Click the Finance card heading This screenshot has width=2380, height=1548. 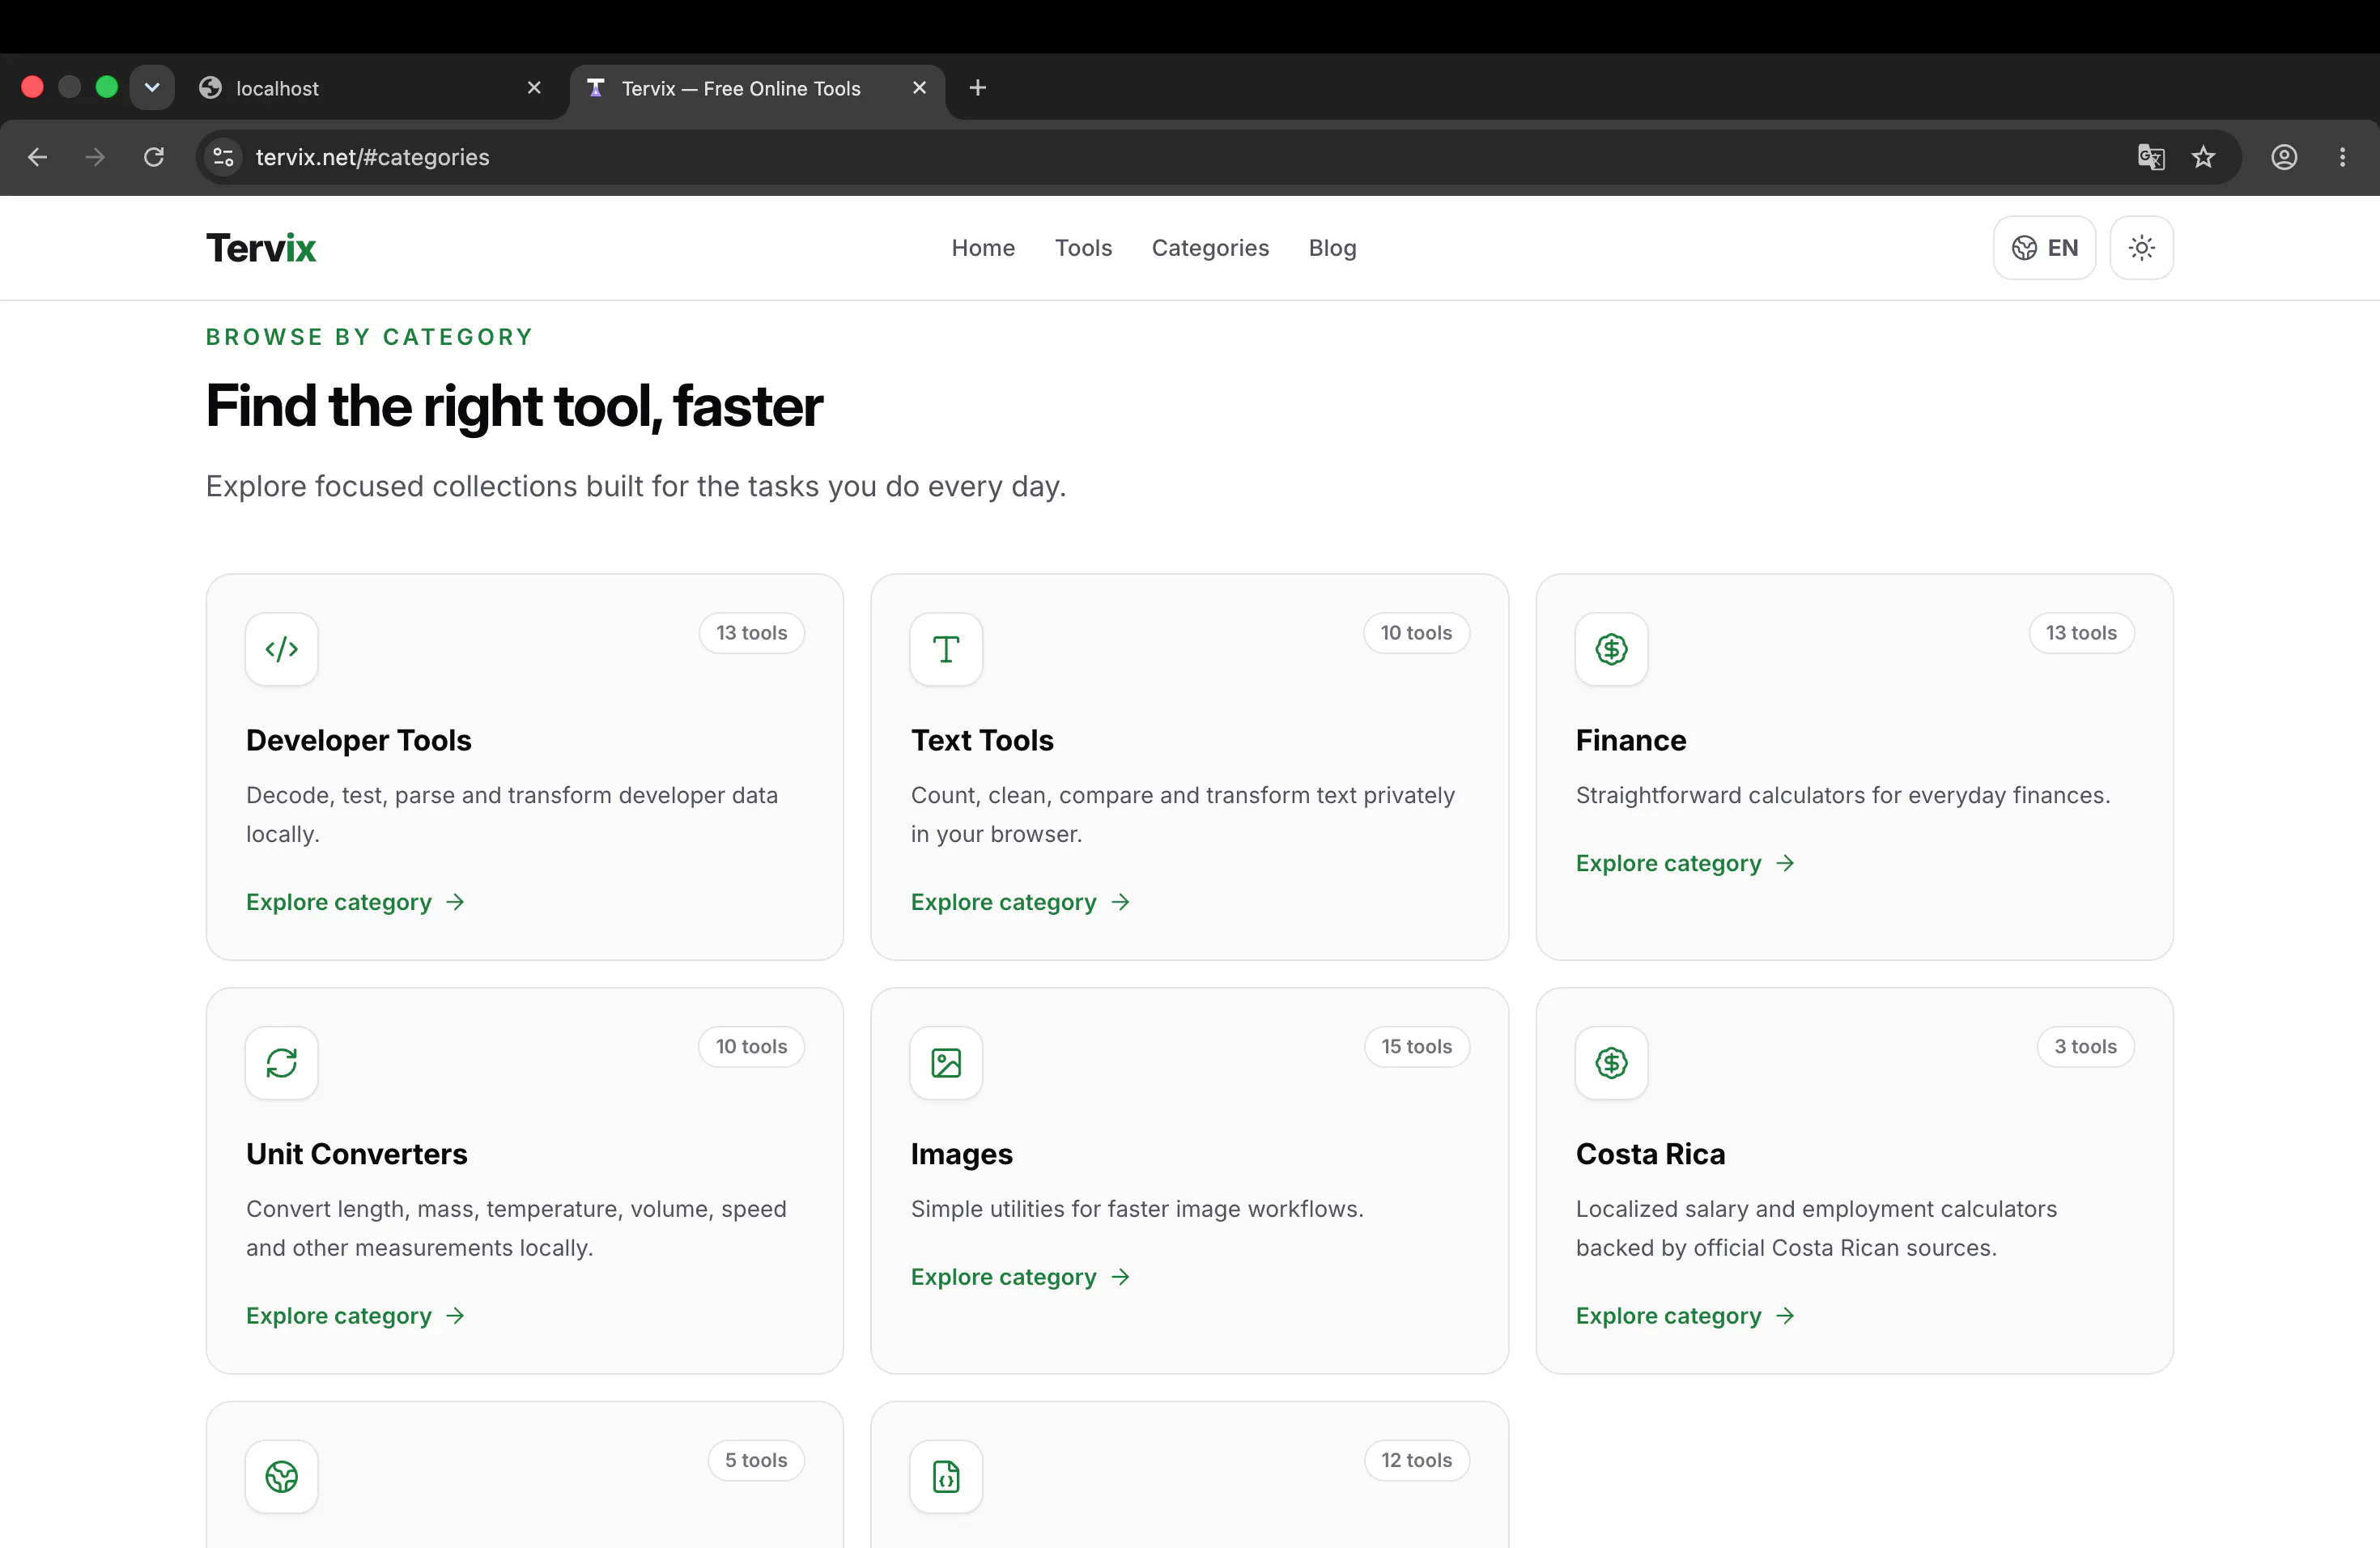pyautogui.click(x=1630, y=740)
